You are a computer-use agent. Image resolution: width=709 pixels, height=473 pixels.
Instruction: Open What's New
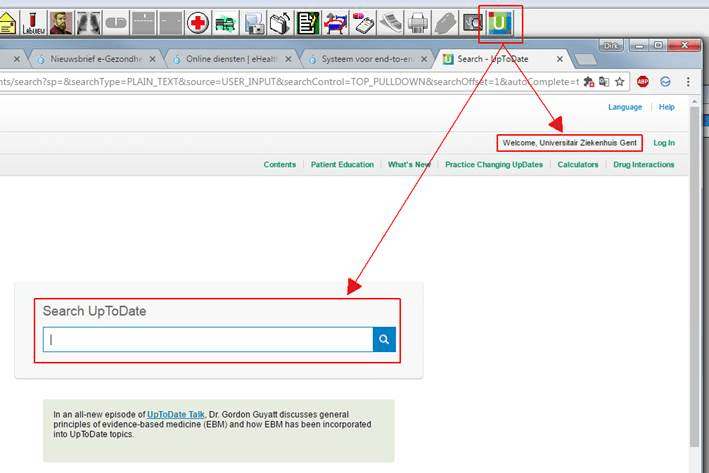[409, 165]
